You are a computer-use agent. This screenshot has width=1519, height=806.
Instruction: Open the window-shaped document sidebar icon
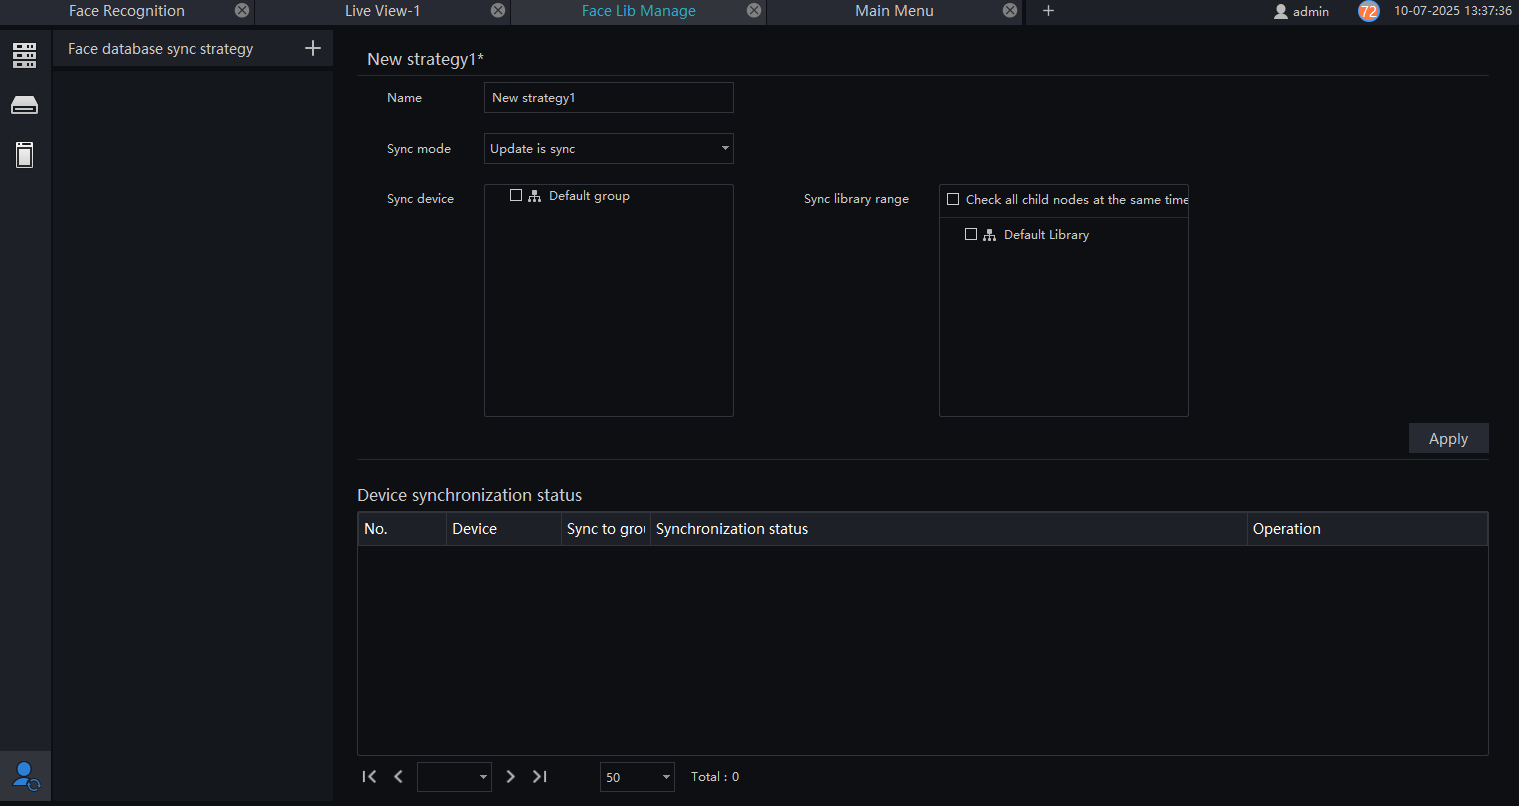(x=24, y=155)
